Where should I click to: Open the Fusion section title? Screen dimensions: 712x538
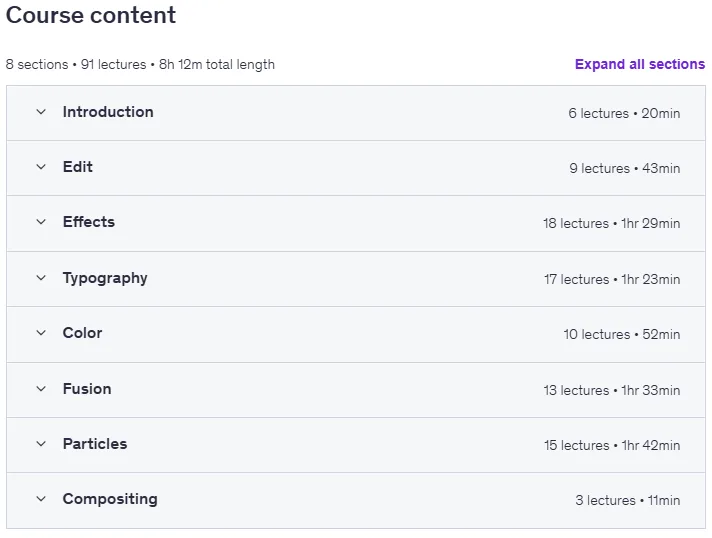87,389
